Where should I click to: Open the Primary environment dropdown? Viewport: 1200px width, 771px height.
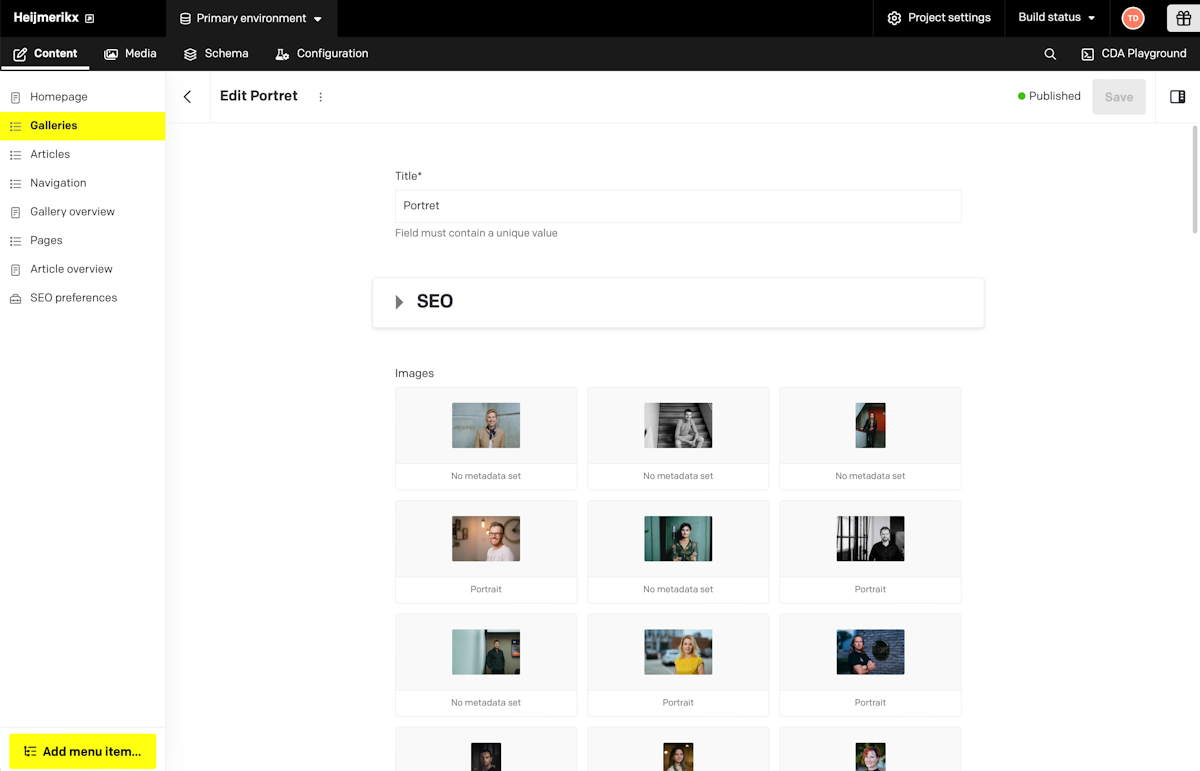[251, 18]
